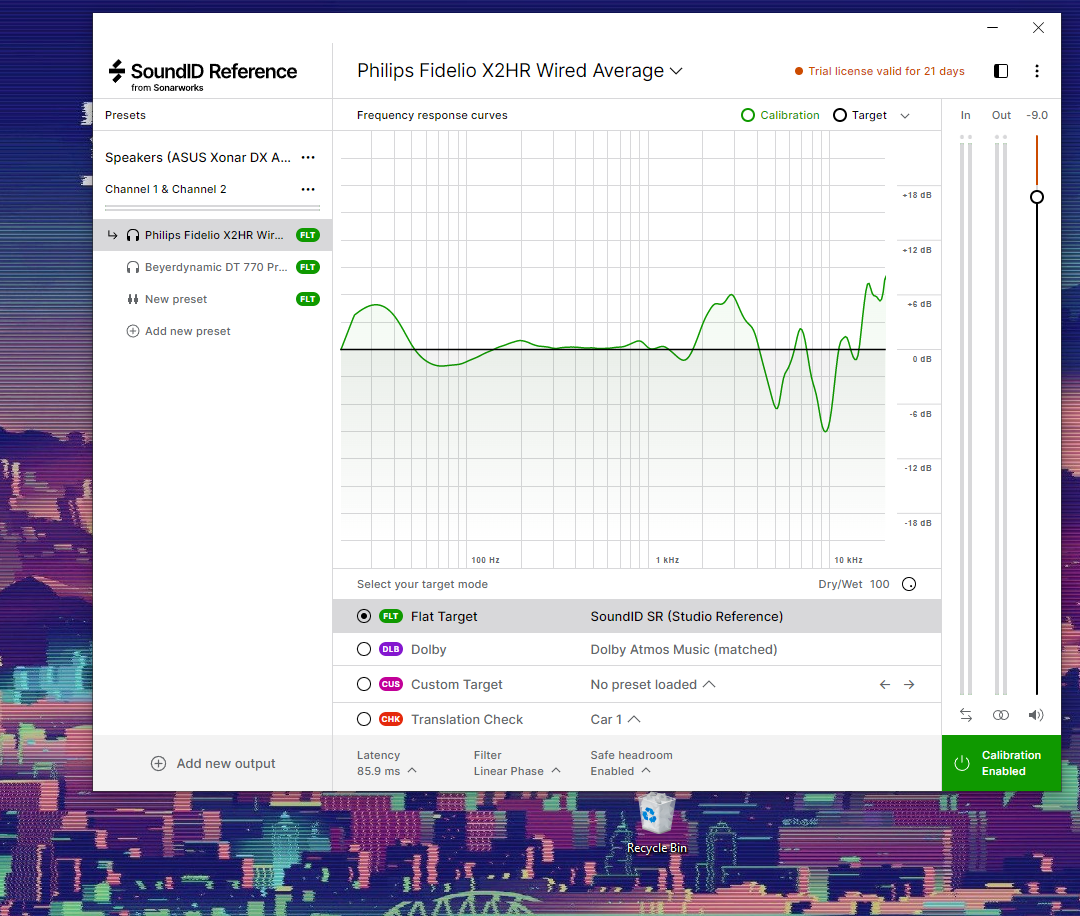Click the Calibration power icon

(962, 763)
